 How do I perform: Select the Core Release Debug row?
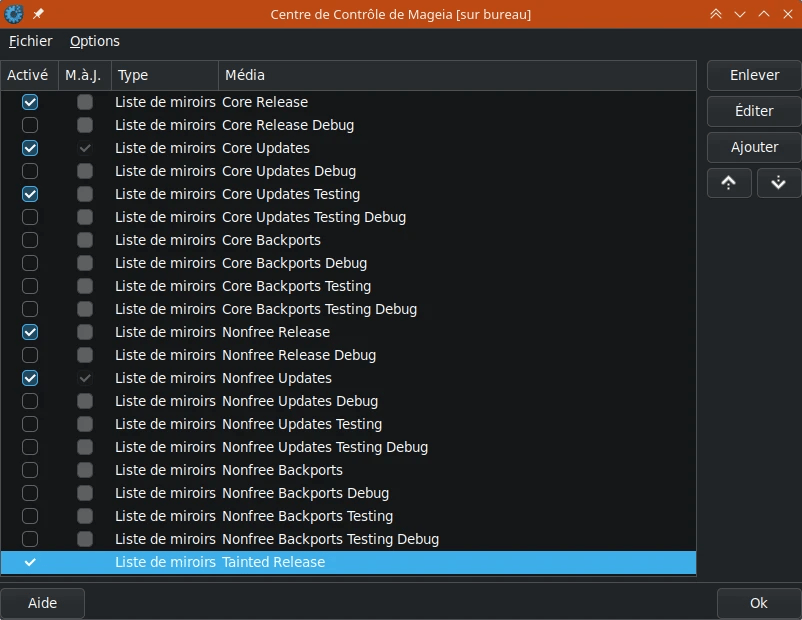(348, 125)
